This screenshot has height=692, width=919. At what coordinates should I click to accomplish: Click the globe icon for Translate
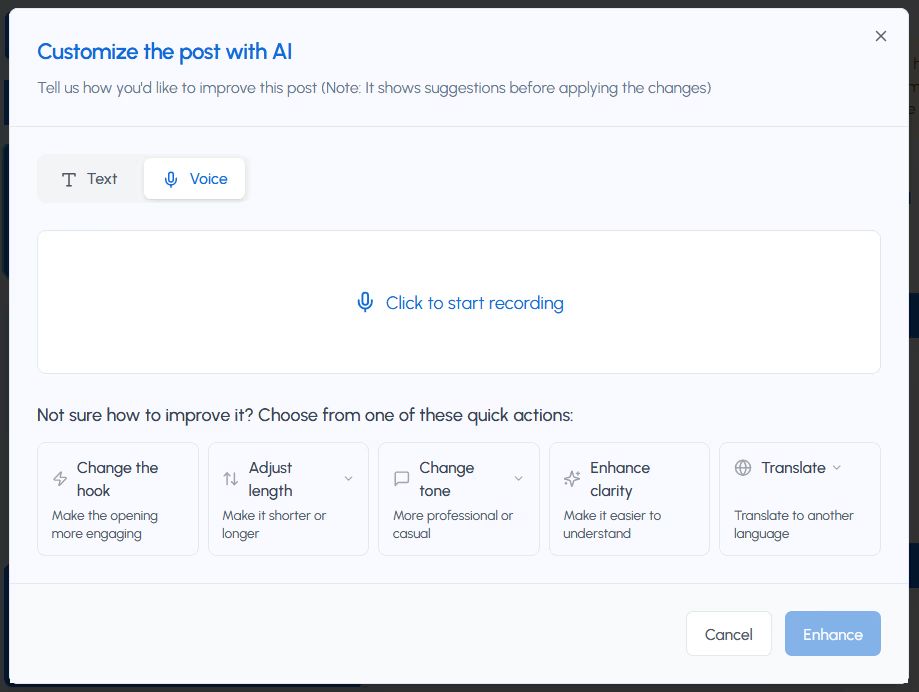743,468
